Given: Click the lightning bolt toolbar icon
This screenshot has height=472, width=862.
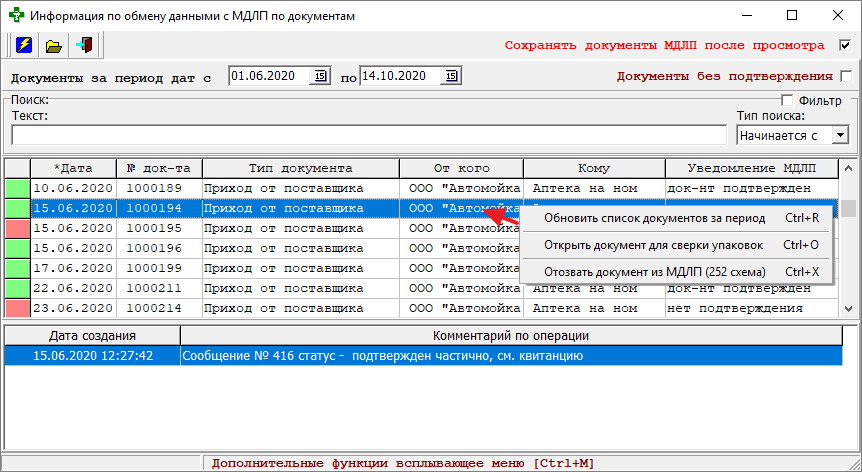Looking at the screenshot, I should coord(24,45).
